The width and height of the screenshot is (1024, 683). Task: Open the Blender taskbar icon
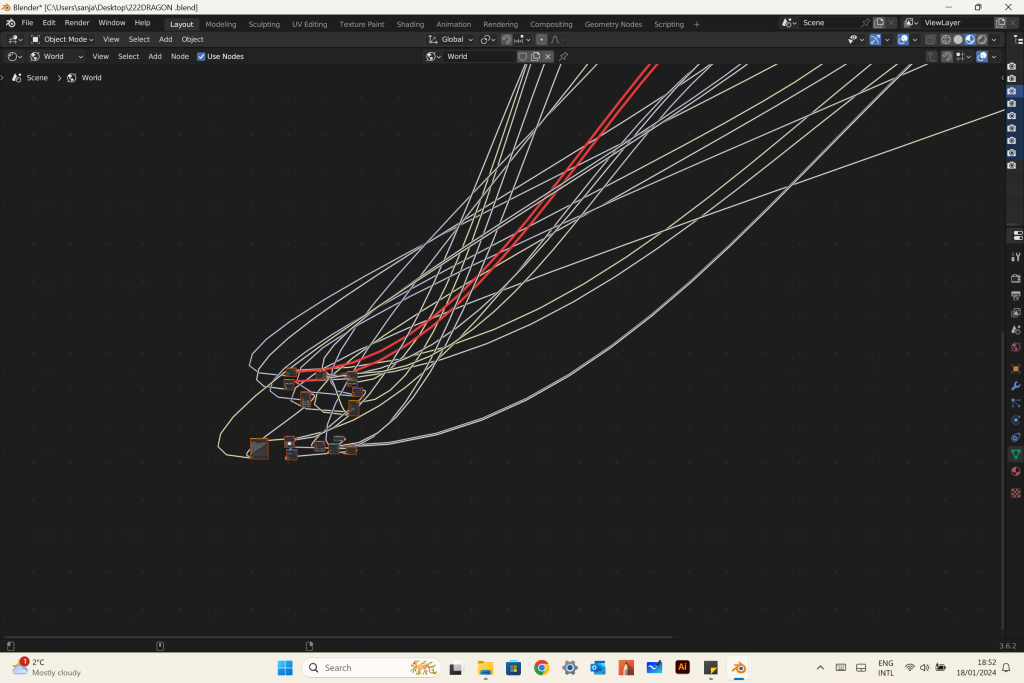(x=739, y=667)
